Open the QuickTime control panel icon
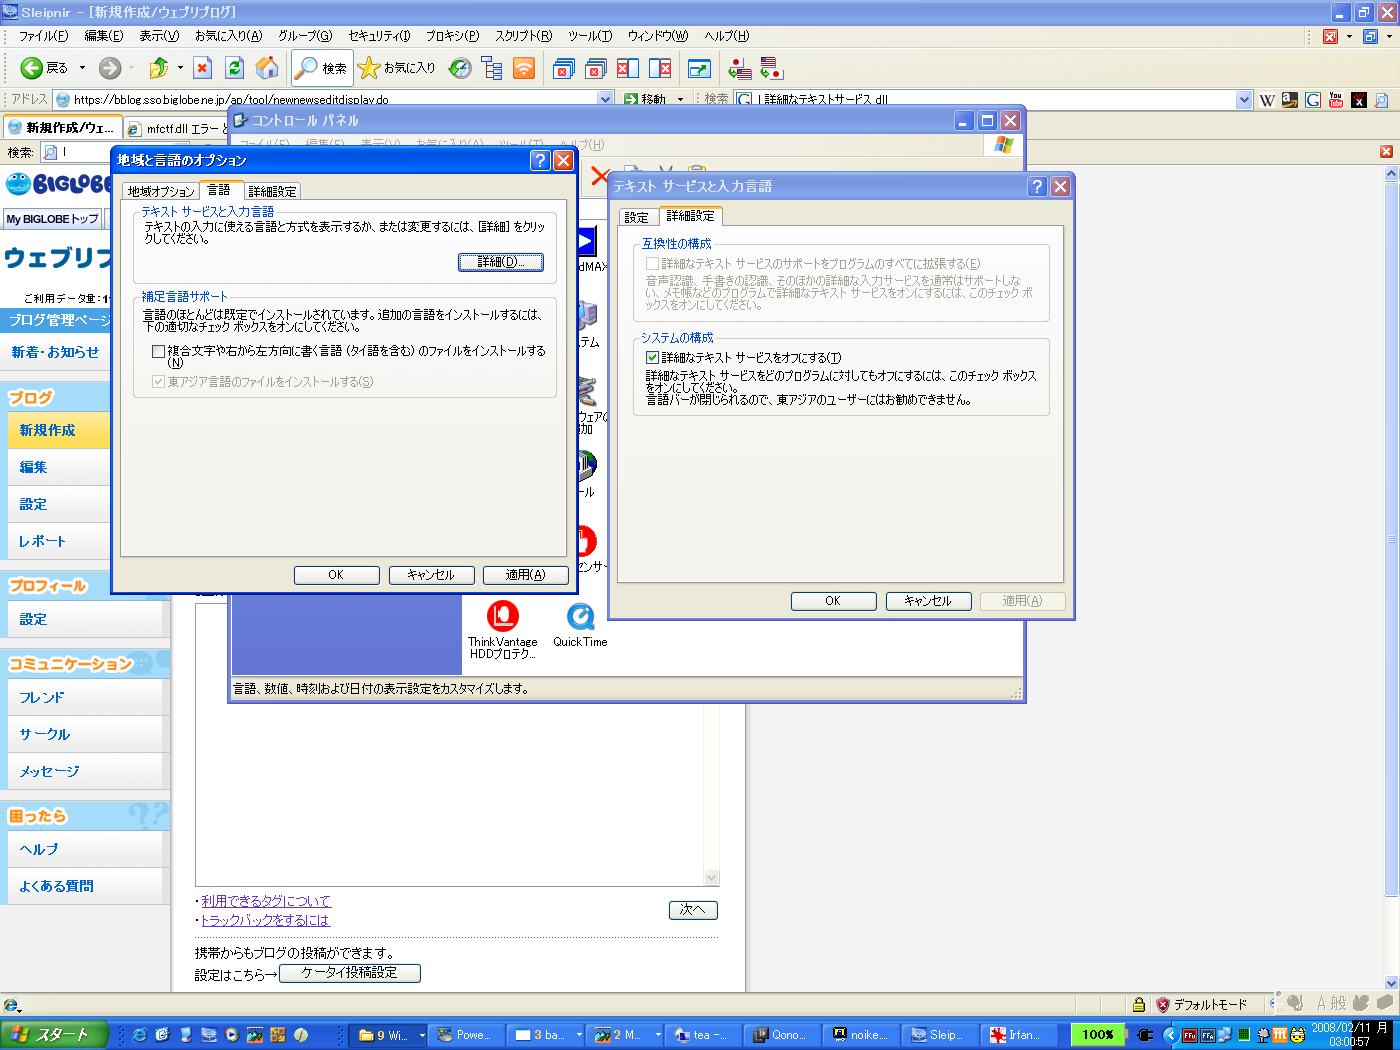The image size is (1400, 1050). click(x=580, y=625)
